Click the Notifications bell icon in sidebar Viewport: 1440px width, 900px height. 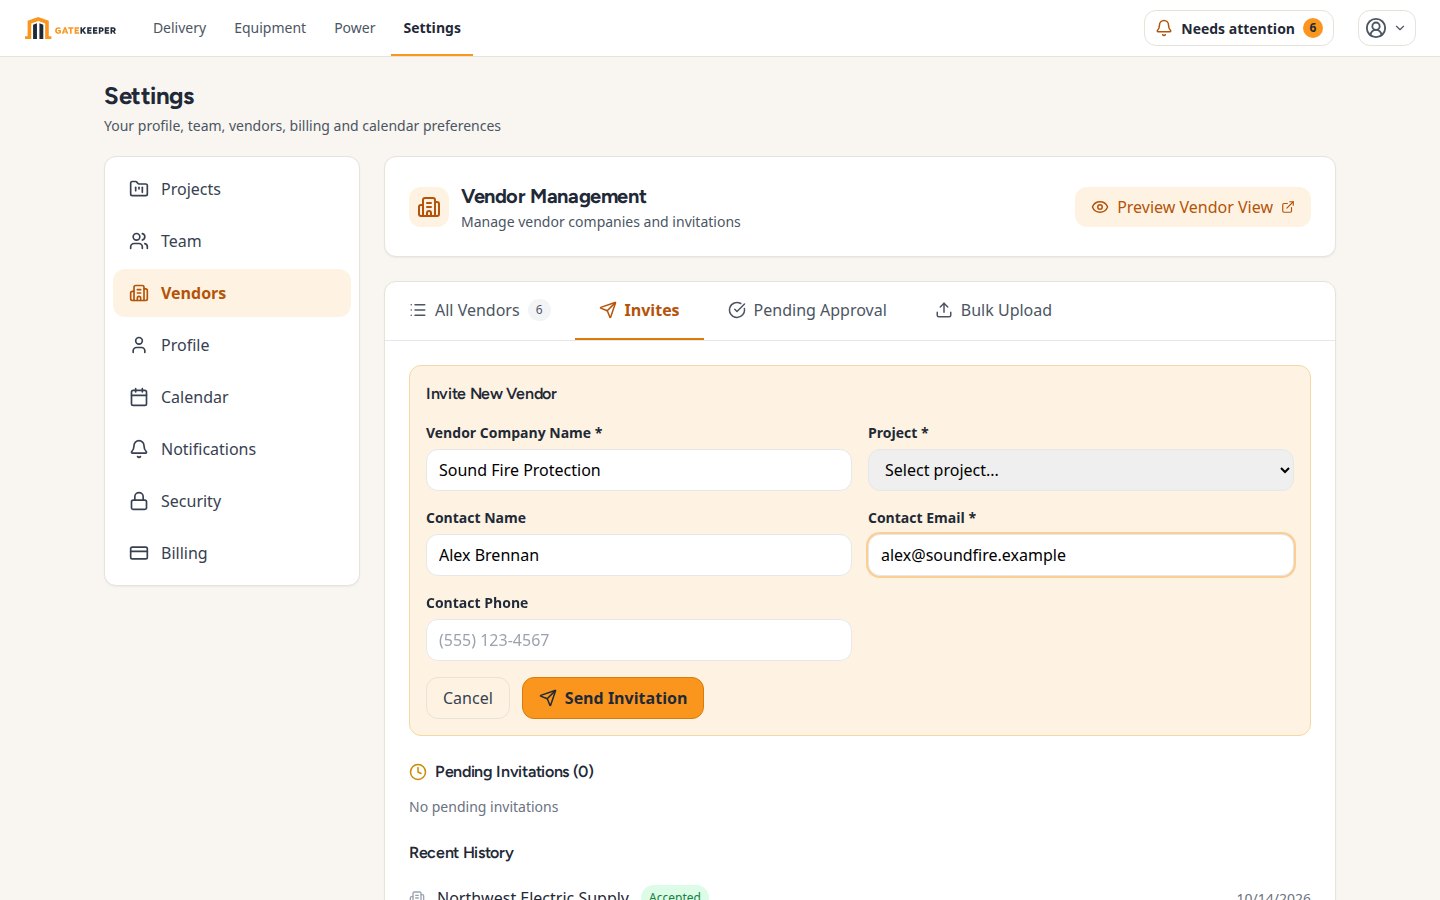pyautogui.click(x=139, y=449)
